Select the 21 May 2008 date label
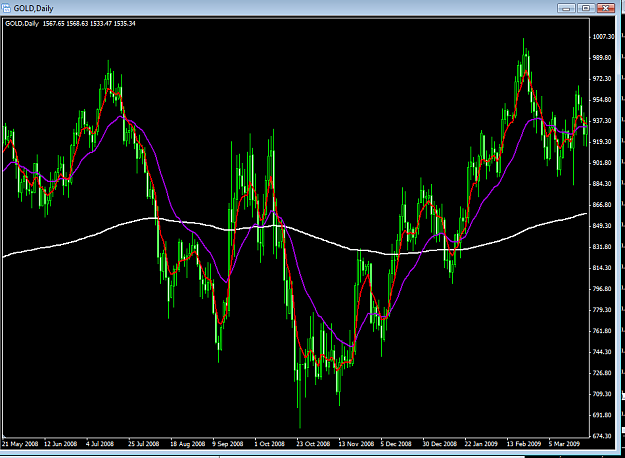 click(20, 444)
